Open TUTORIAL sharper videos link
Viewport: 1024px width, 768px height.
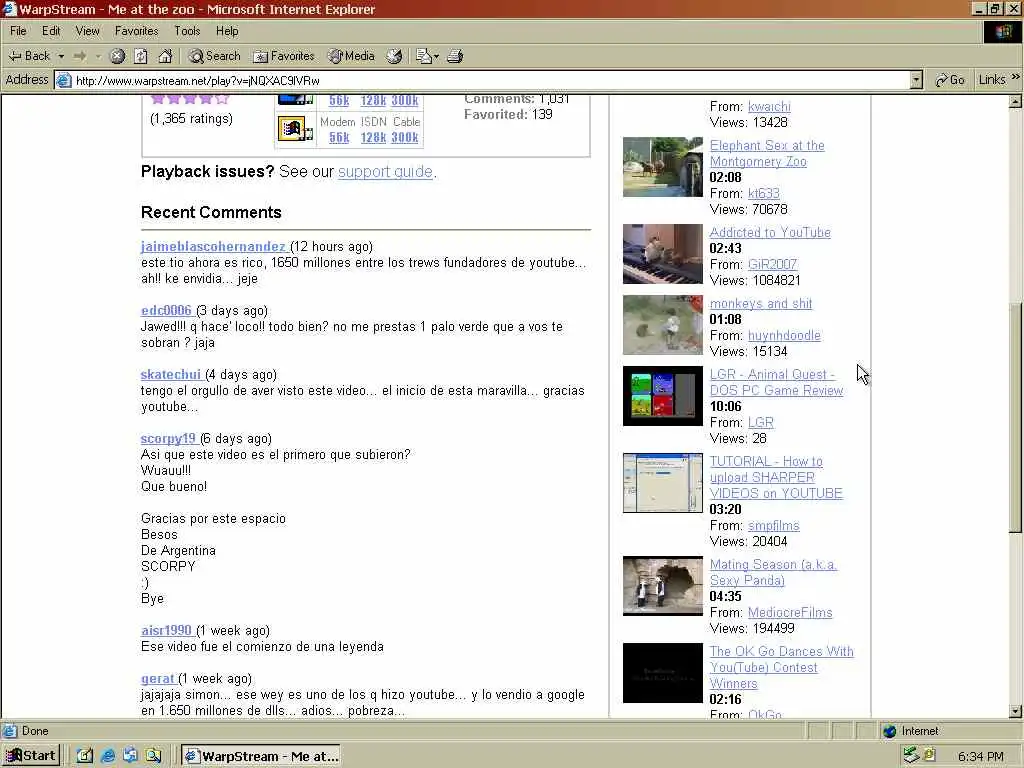click(776, 477)
